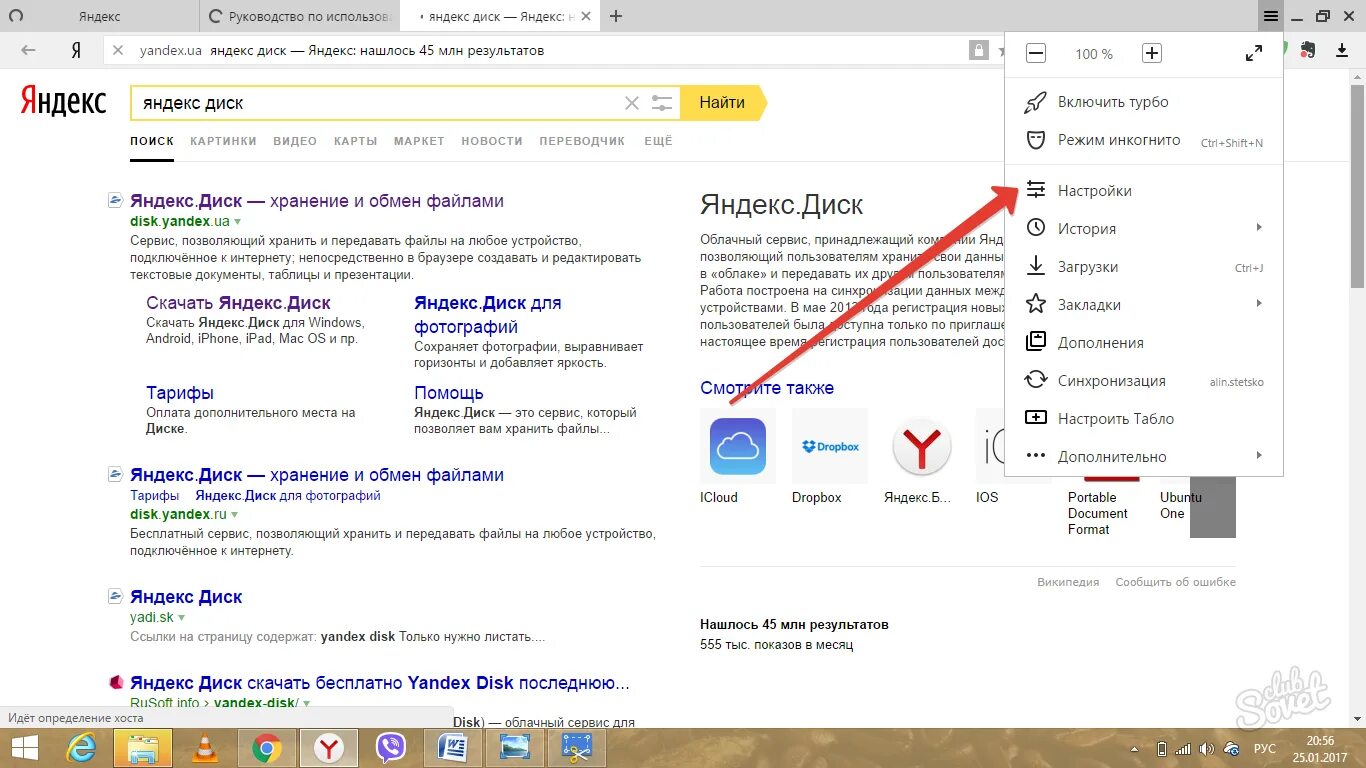Select the Переводчик search tab
This screenshot has width=1366, height=768.
[x=582, y=141]
